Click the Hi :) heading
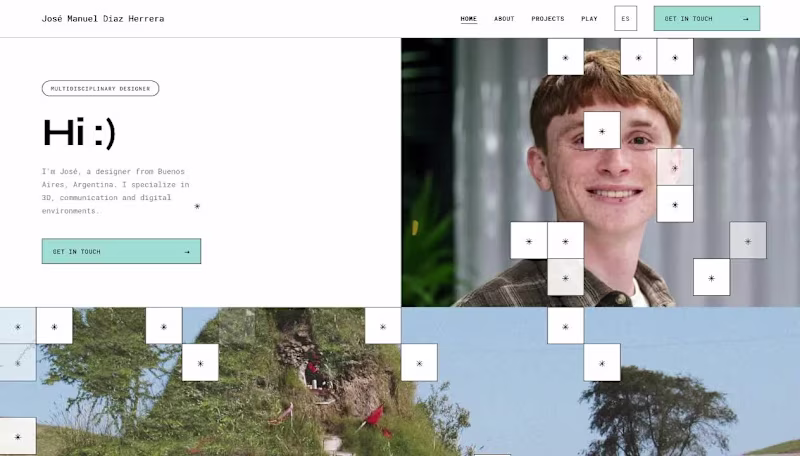This screenshot has width=800, height=456. 79,133
